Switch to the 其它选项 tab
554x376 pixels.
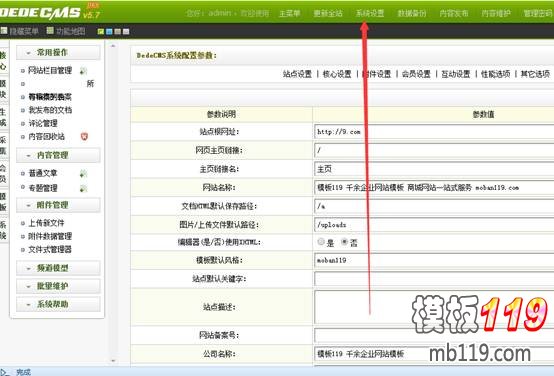(x=535, y=74)
